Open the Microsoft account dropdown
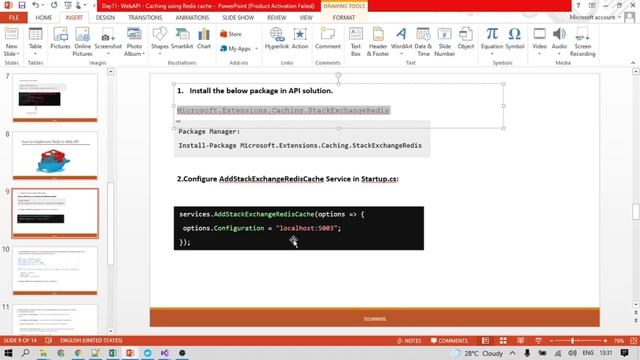Viewport: 640px width, 360px height. point(595,18)
